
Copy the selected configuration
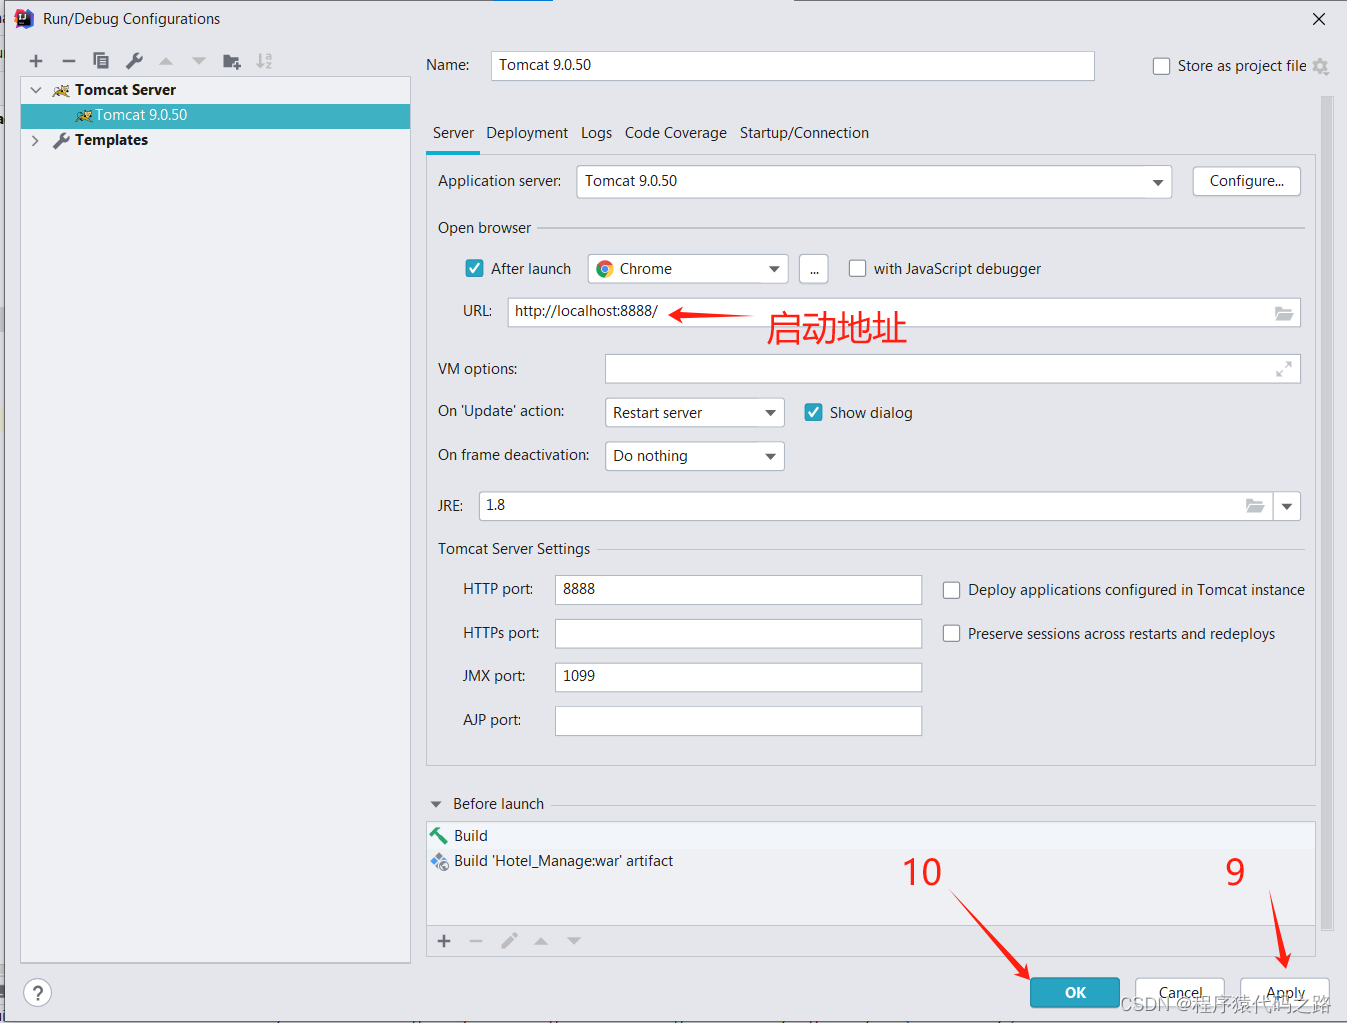tap(101, 61)
